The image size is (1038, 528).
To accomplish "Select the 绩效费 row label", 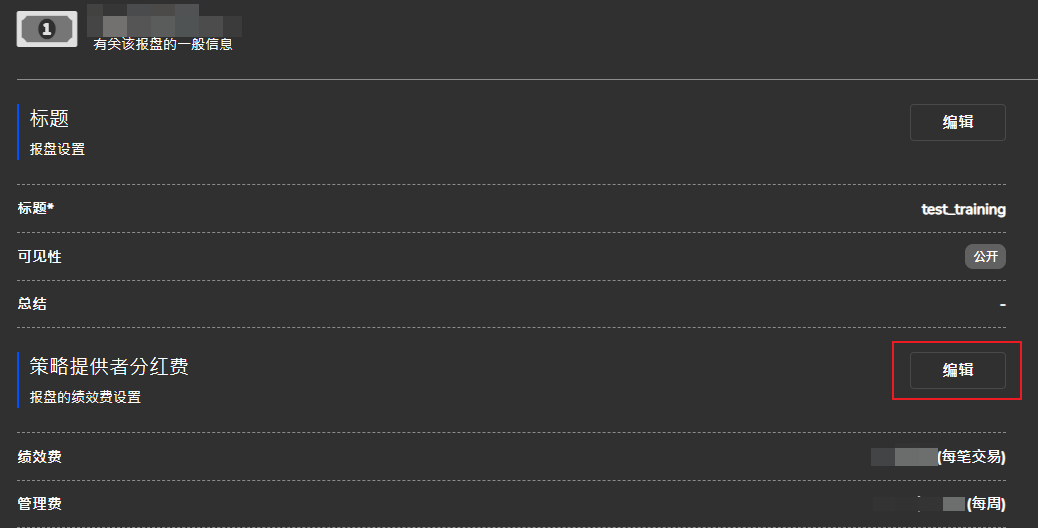I will click(40, 457).
